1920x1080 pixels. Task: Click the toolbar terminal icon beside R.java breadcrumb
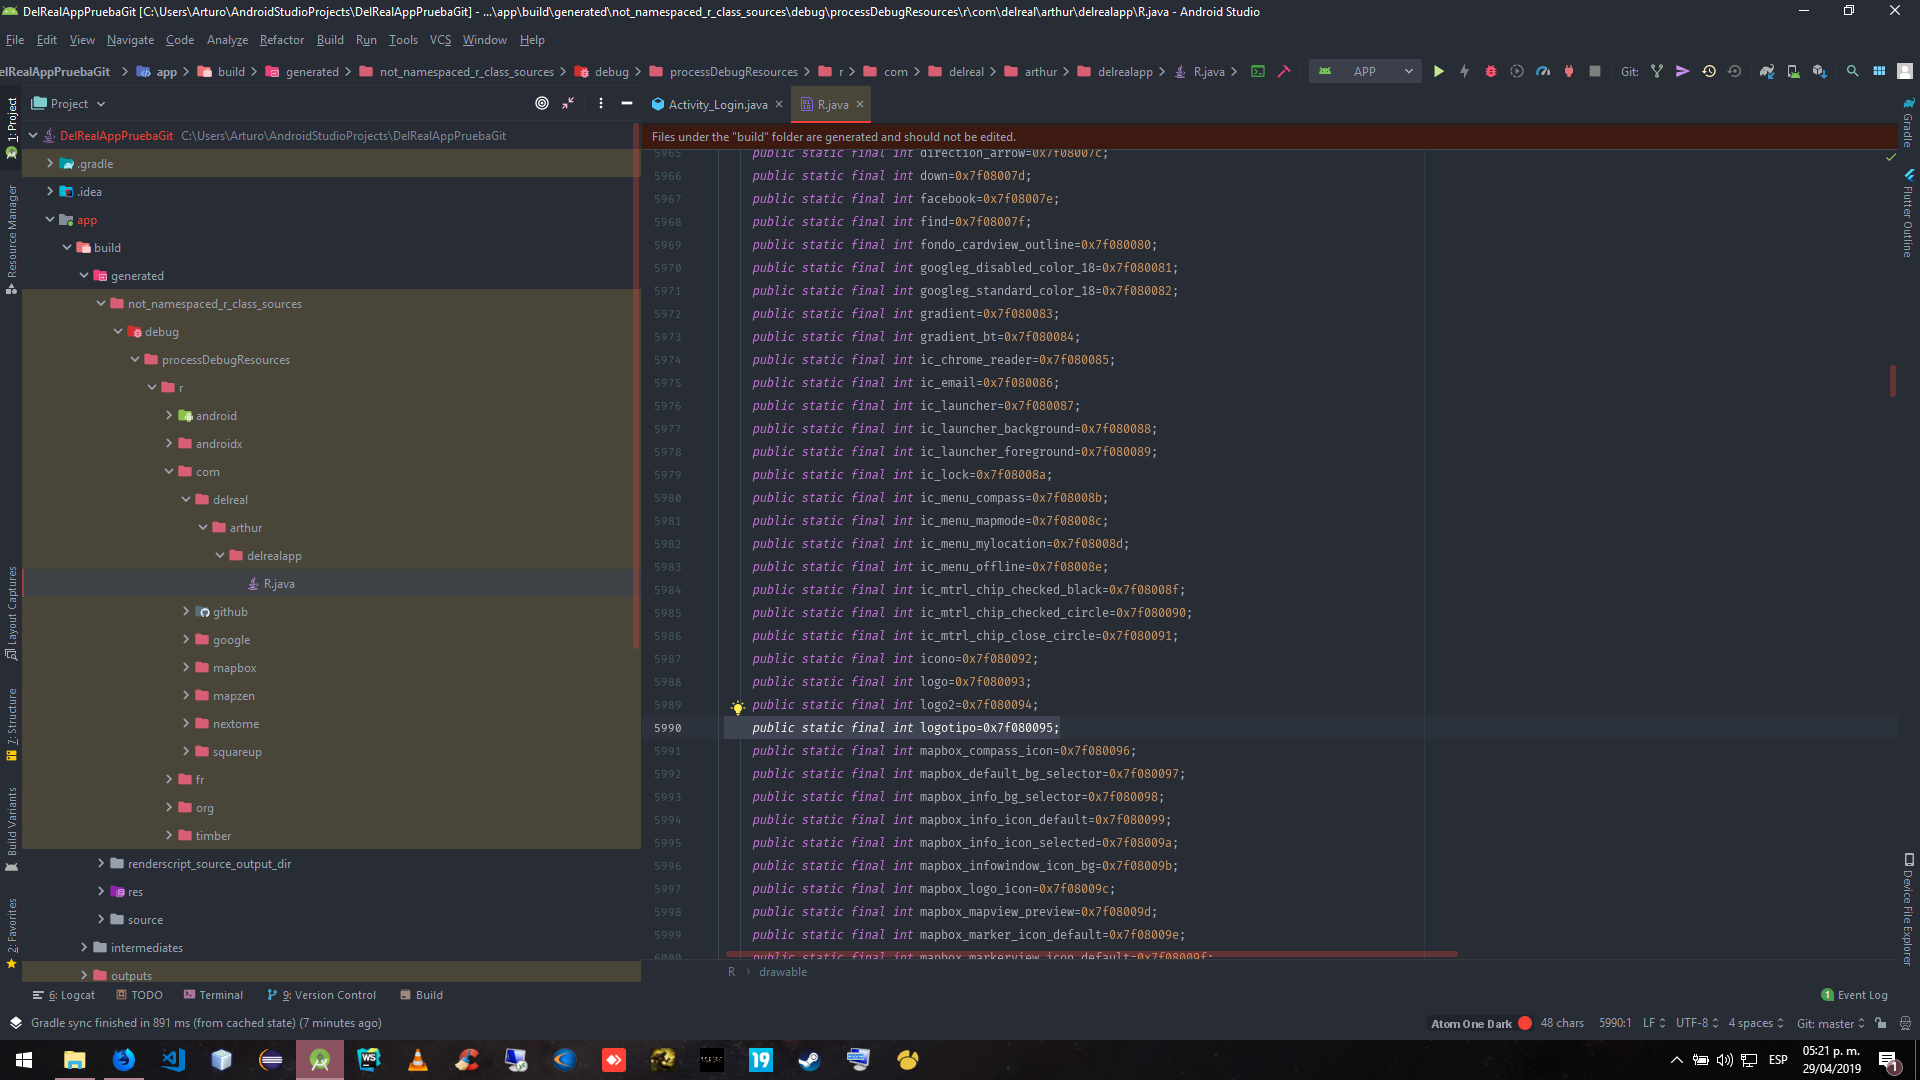tap(1258, 71)
